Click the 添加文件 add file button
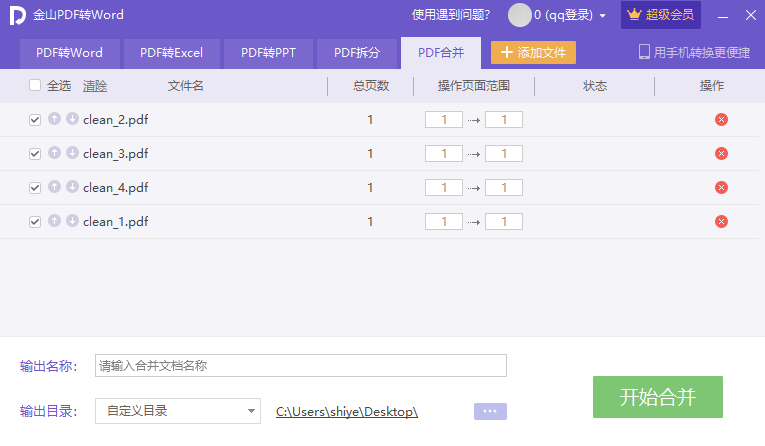Image resolution: width=765 pixels, height=446 pixels. [533, 53]
